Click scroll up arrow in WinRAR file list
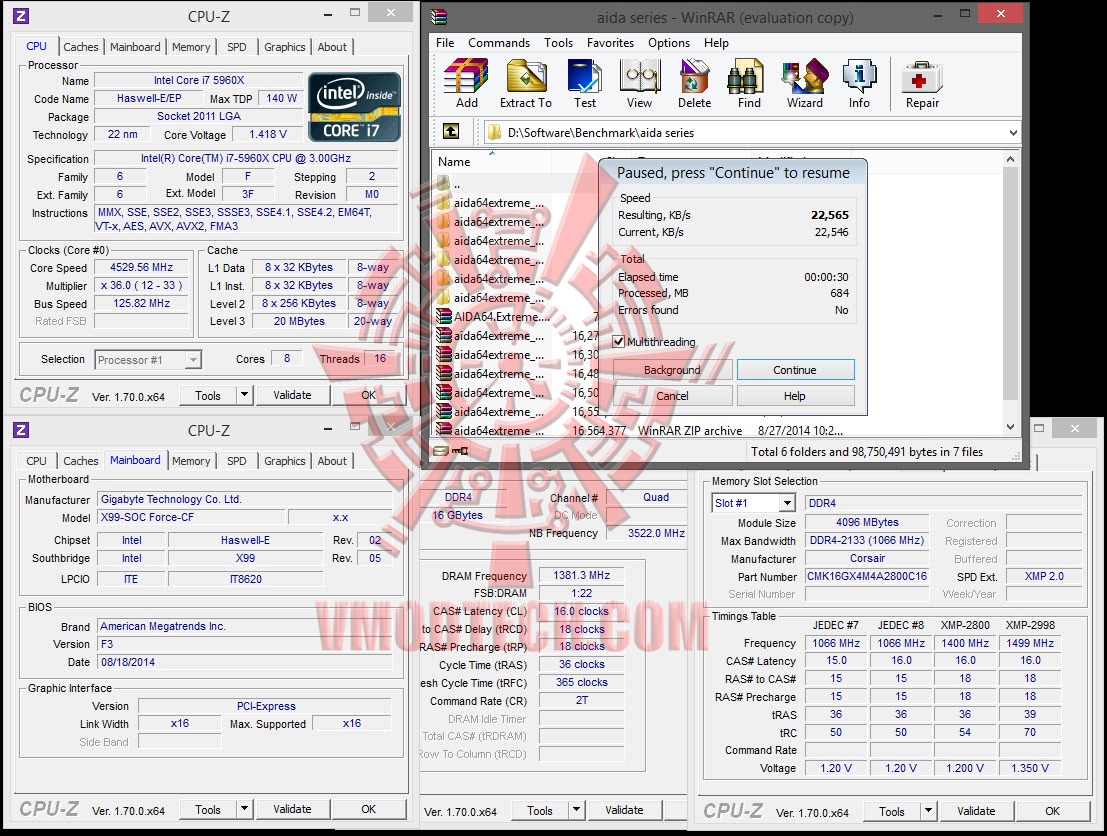1107x836 pixels. coord(1010,159)
